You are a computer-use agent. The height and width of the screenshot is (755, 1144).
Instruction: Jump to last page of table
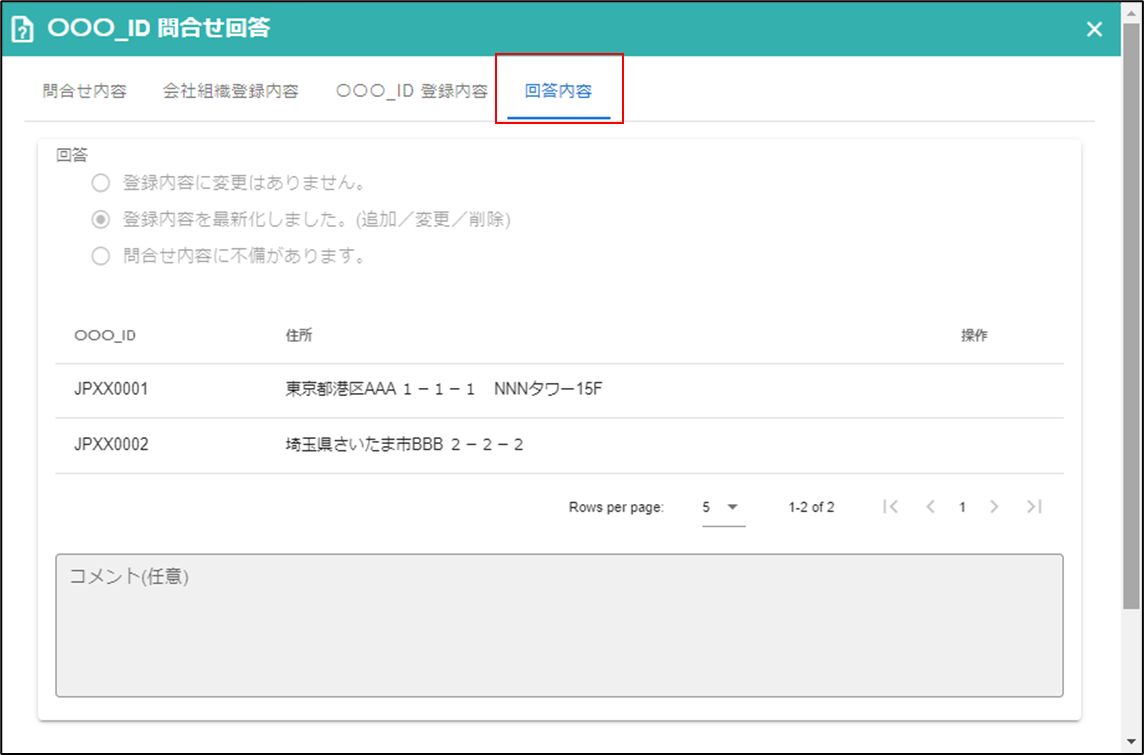tap(1034, 507)
